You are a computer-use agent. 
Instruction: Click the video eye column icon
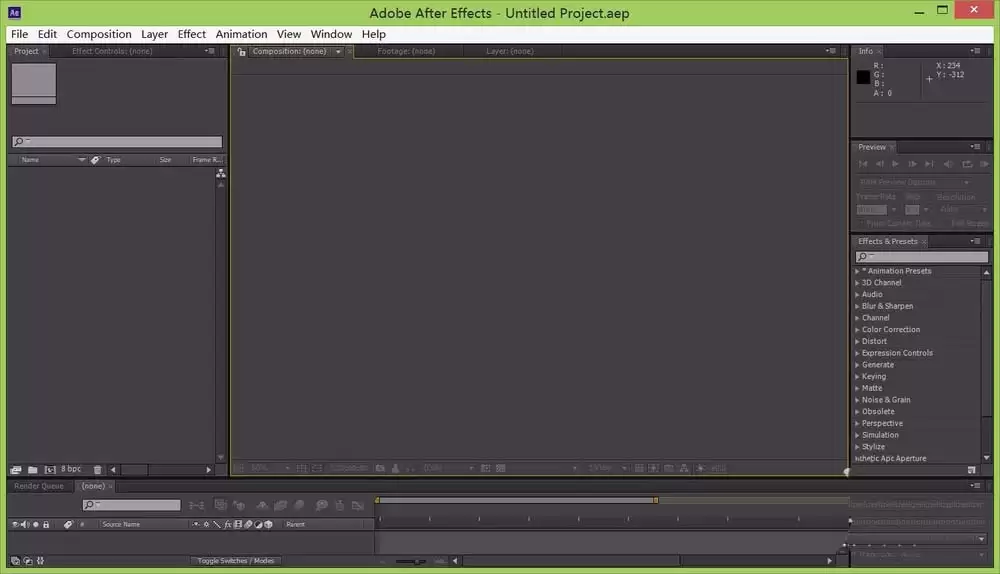click(15, 524)
